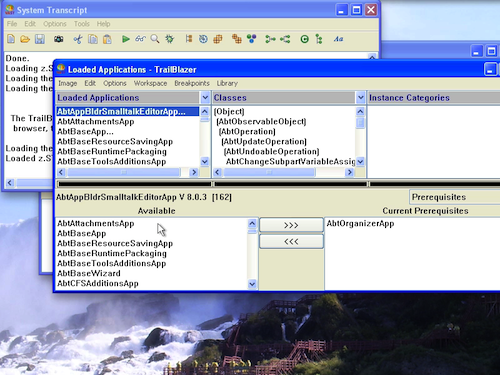
Task: Open Help menu in System Transcript
Action: coord(103,24)
